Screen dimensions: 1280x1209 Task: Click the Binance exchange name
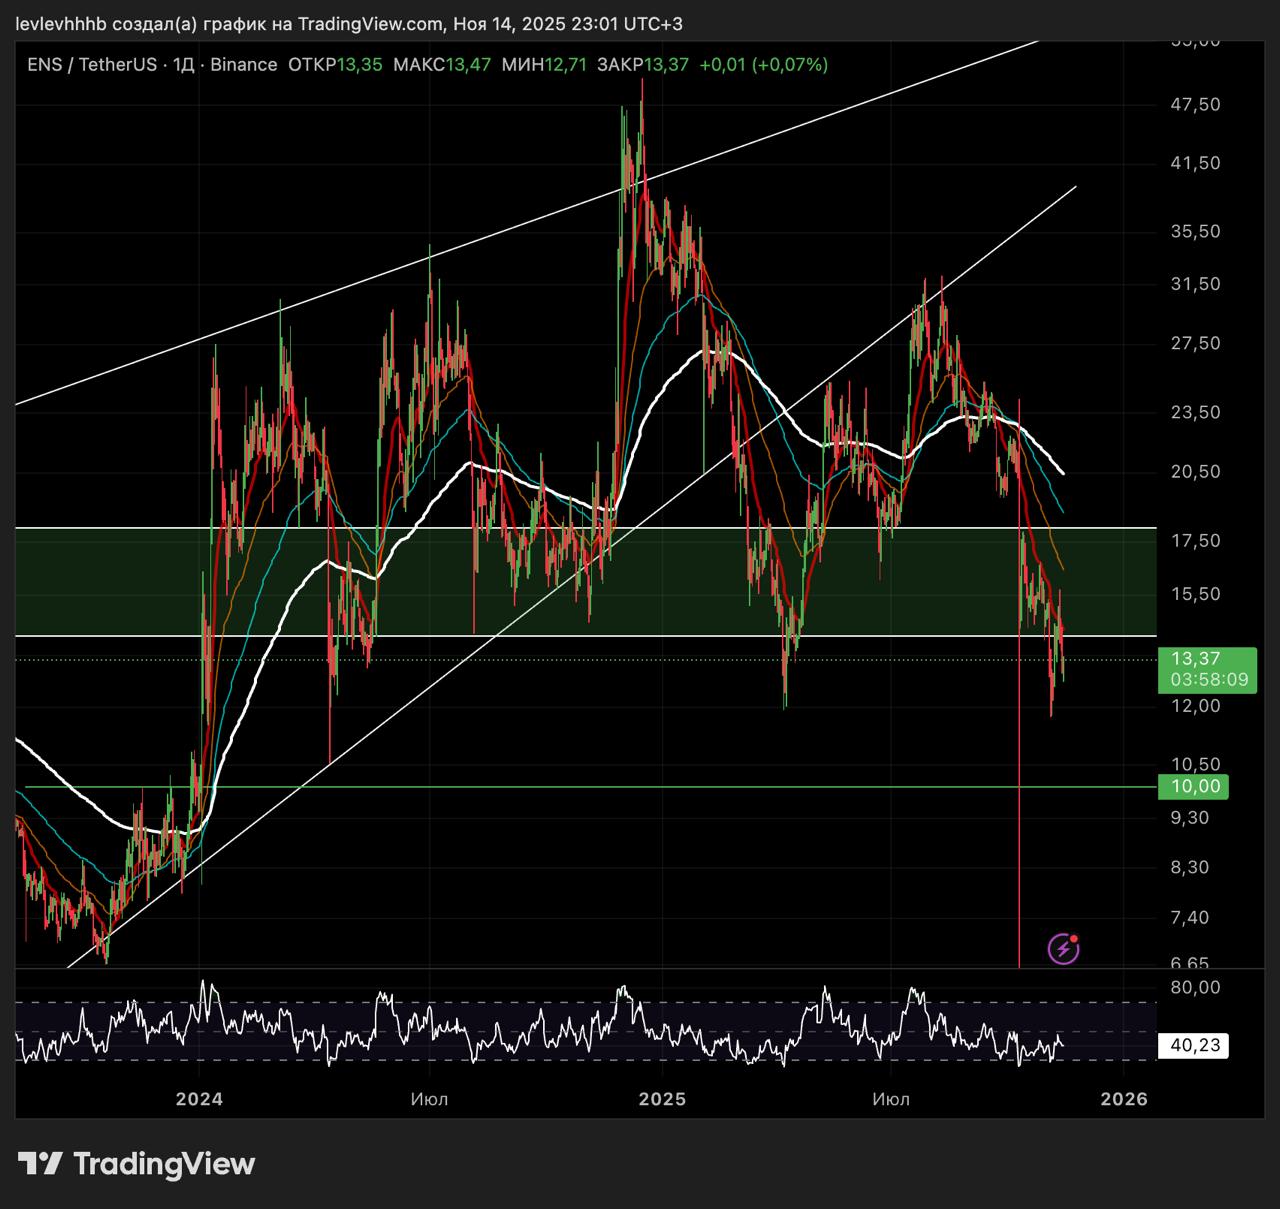point(243,65)
